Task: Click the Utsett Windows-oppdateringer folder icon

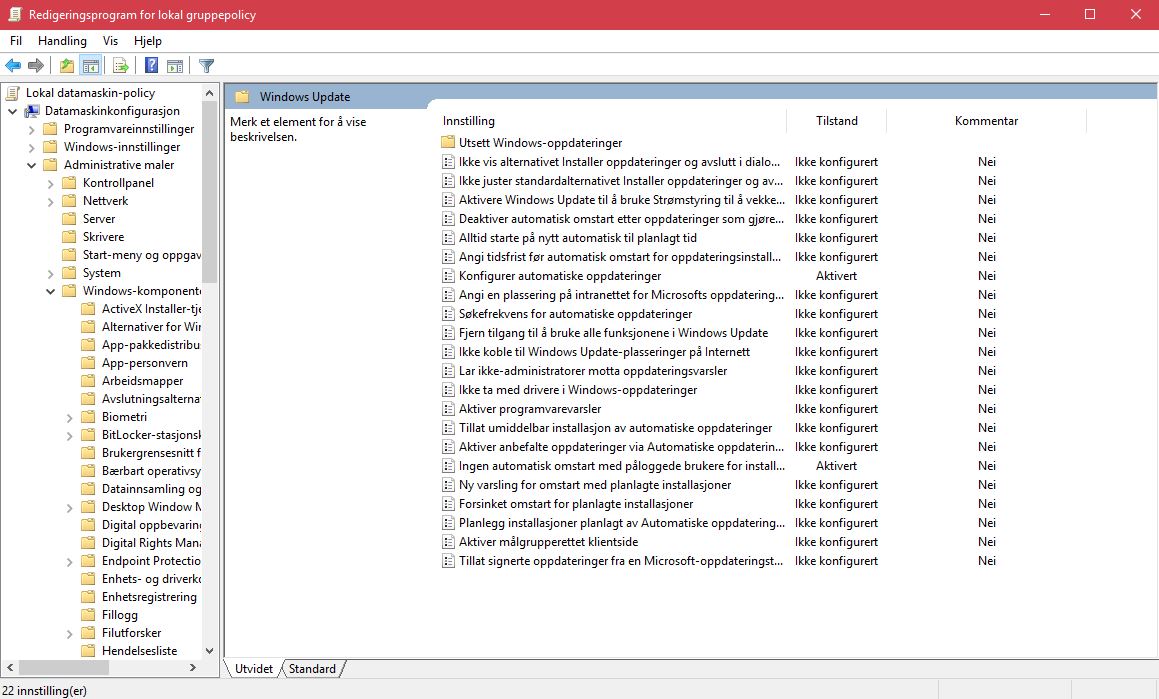Action: click(x=448, y=143)
